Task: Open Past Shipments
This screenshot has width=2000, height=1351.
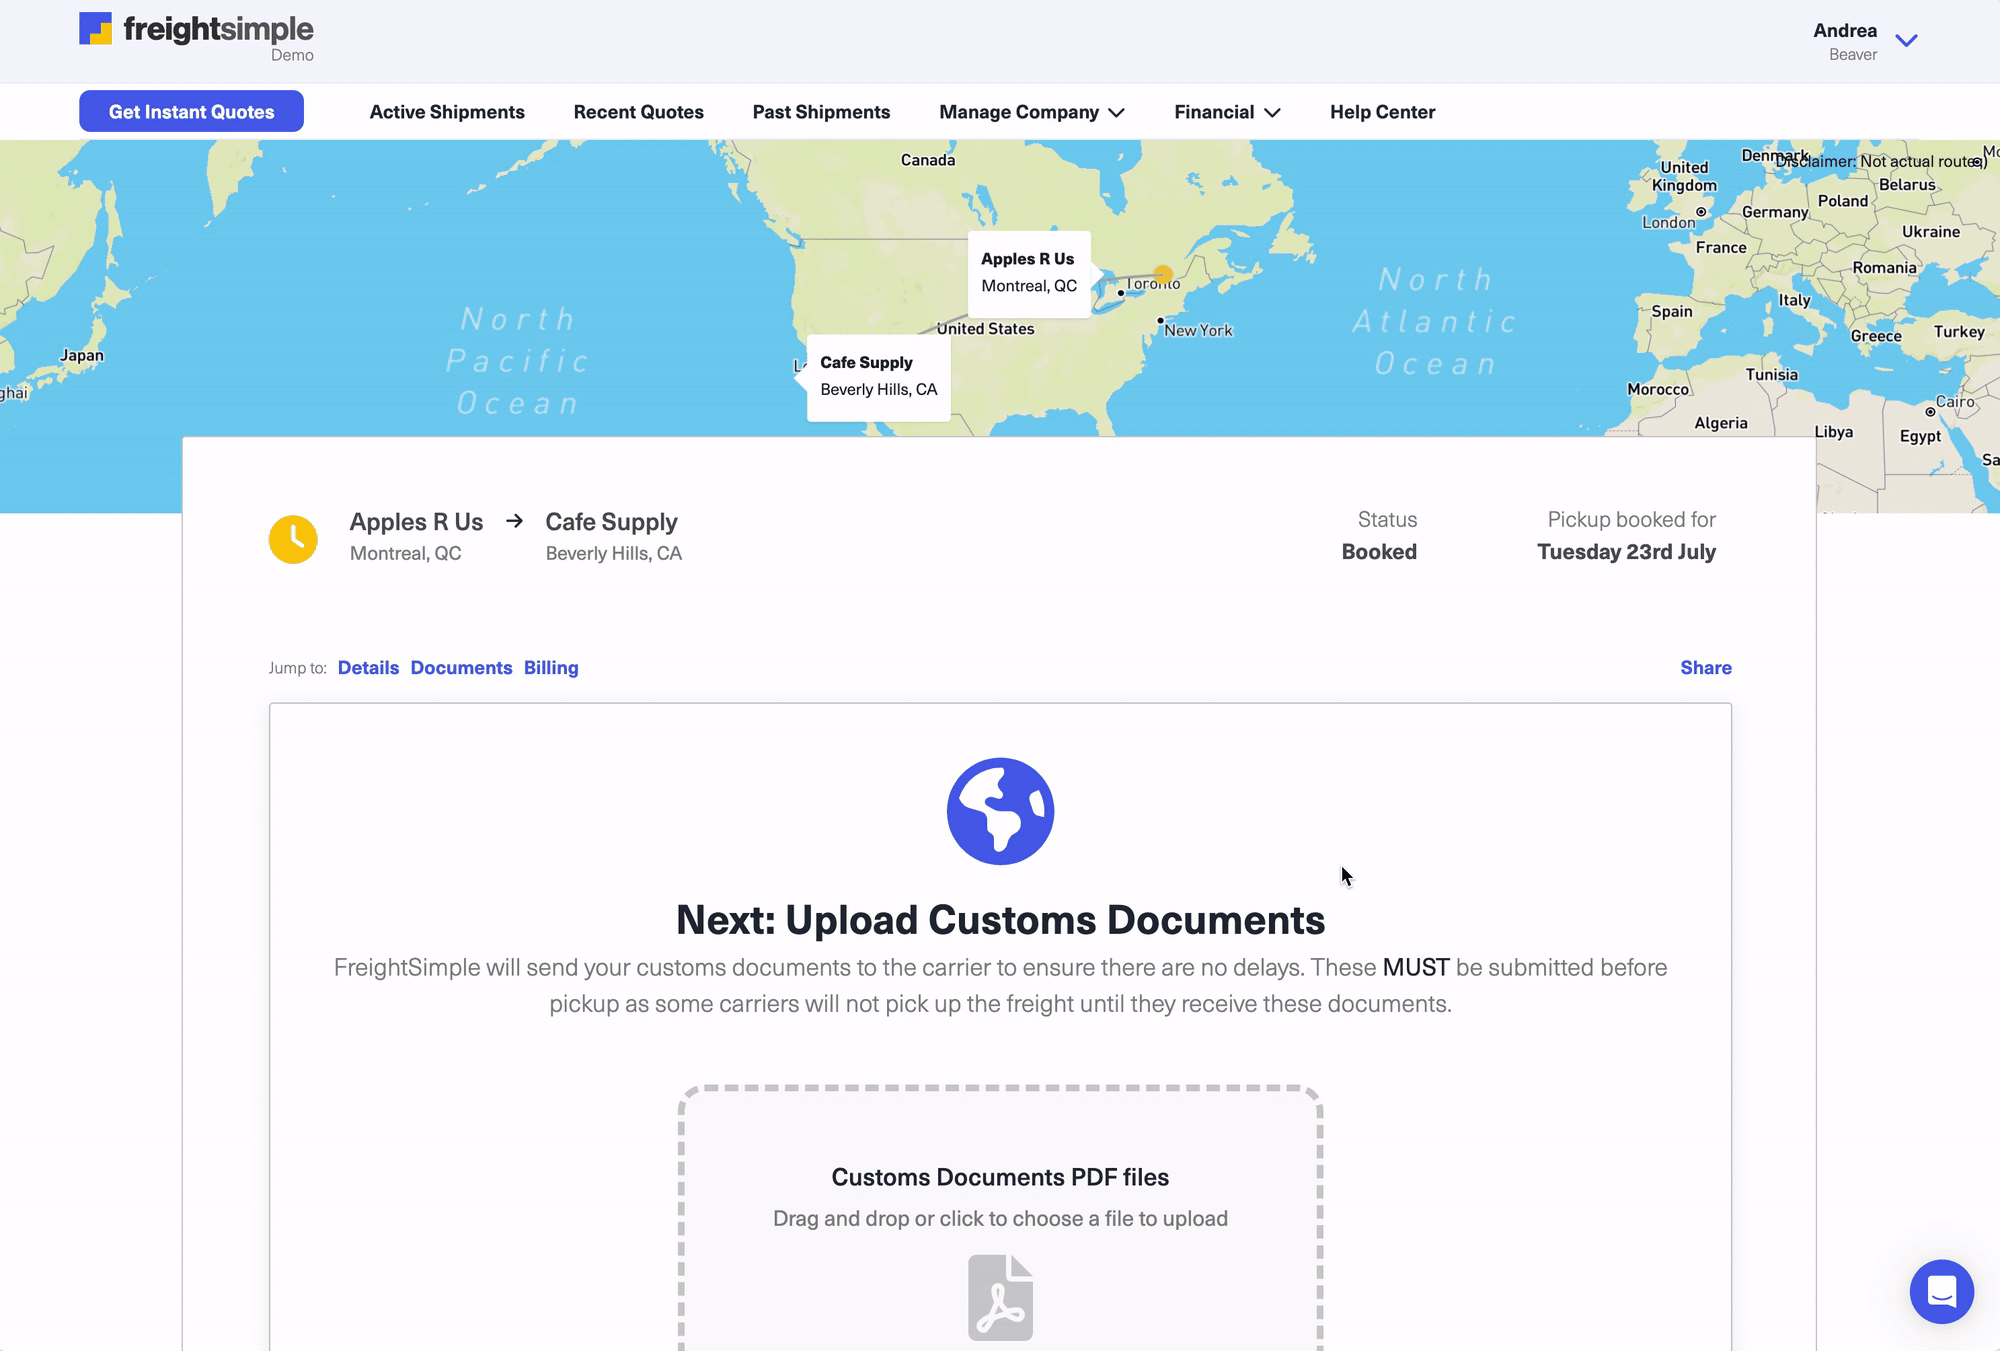Action: point(821,112)
